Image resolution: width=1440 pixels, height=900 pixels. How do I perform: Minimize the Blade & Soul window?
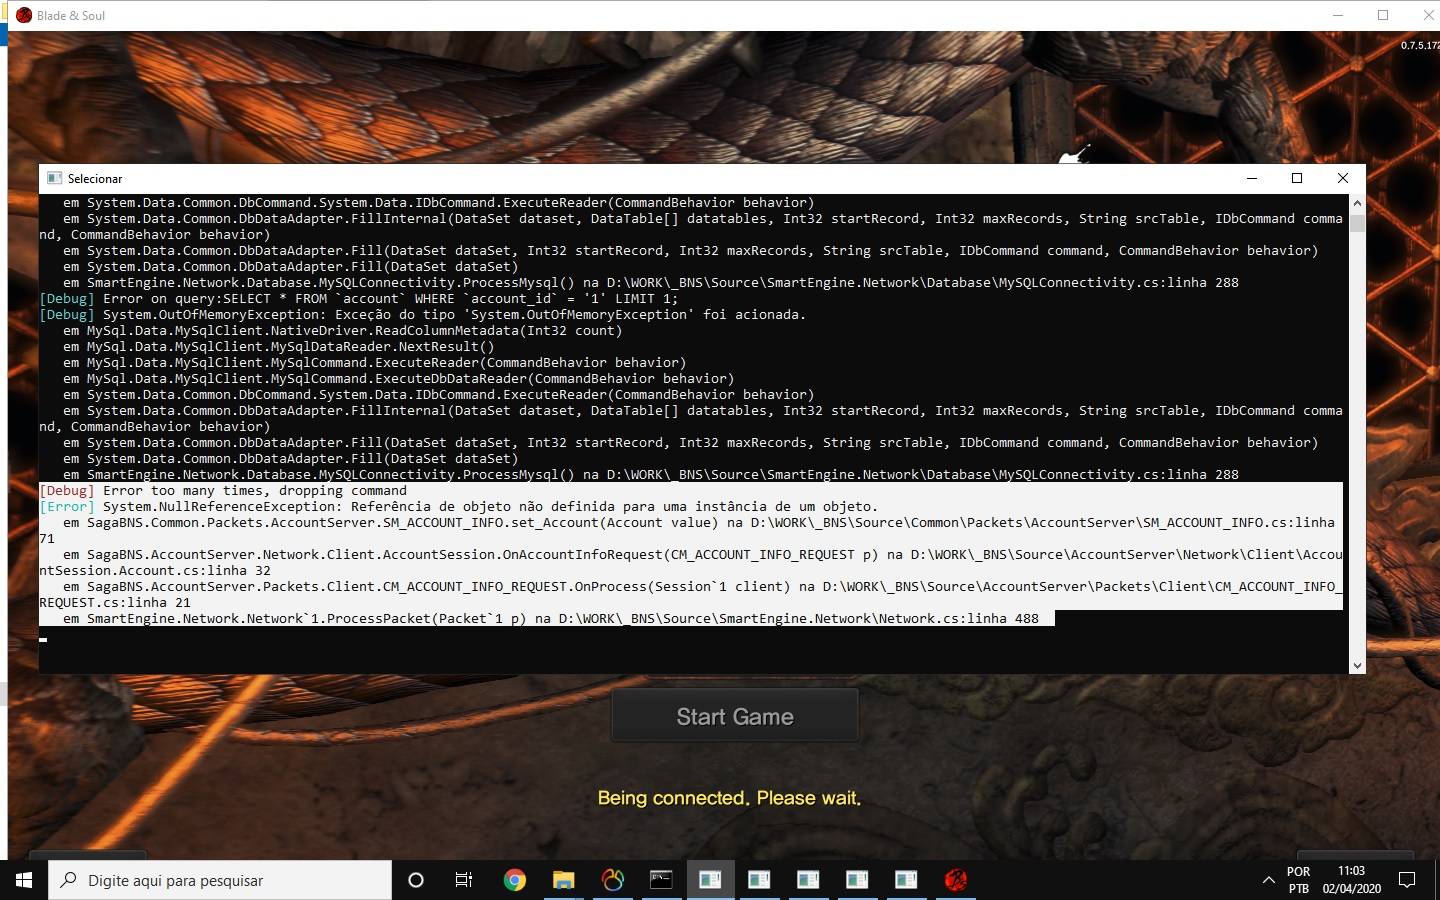pyautogui.click(x=1339, y=15)
